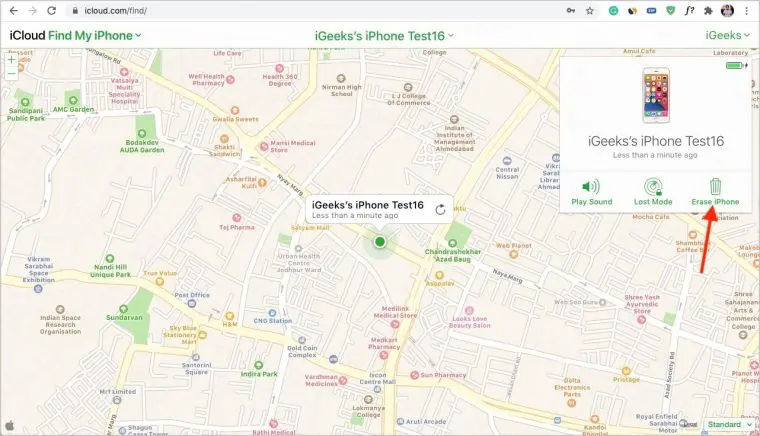Click the AMC Garden map marker

tap(73, 101)
